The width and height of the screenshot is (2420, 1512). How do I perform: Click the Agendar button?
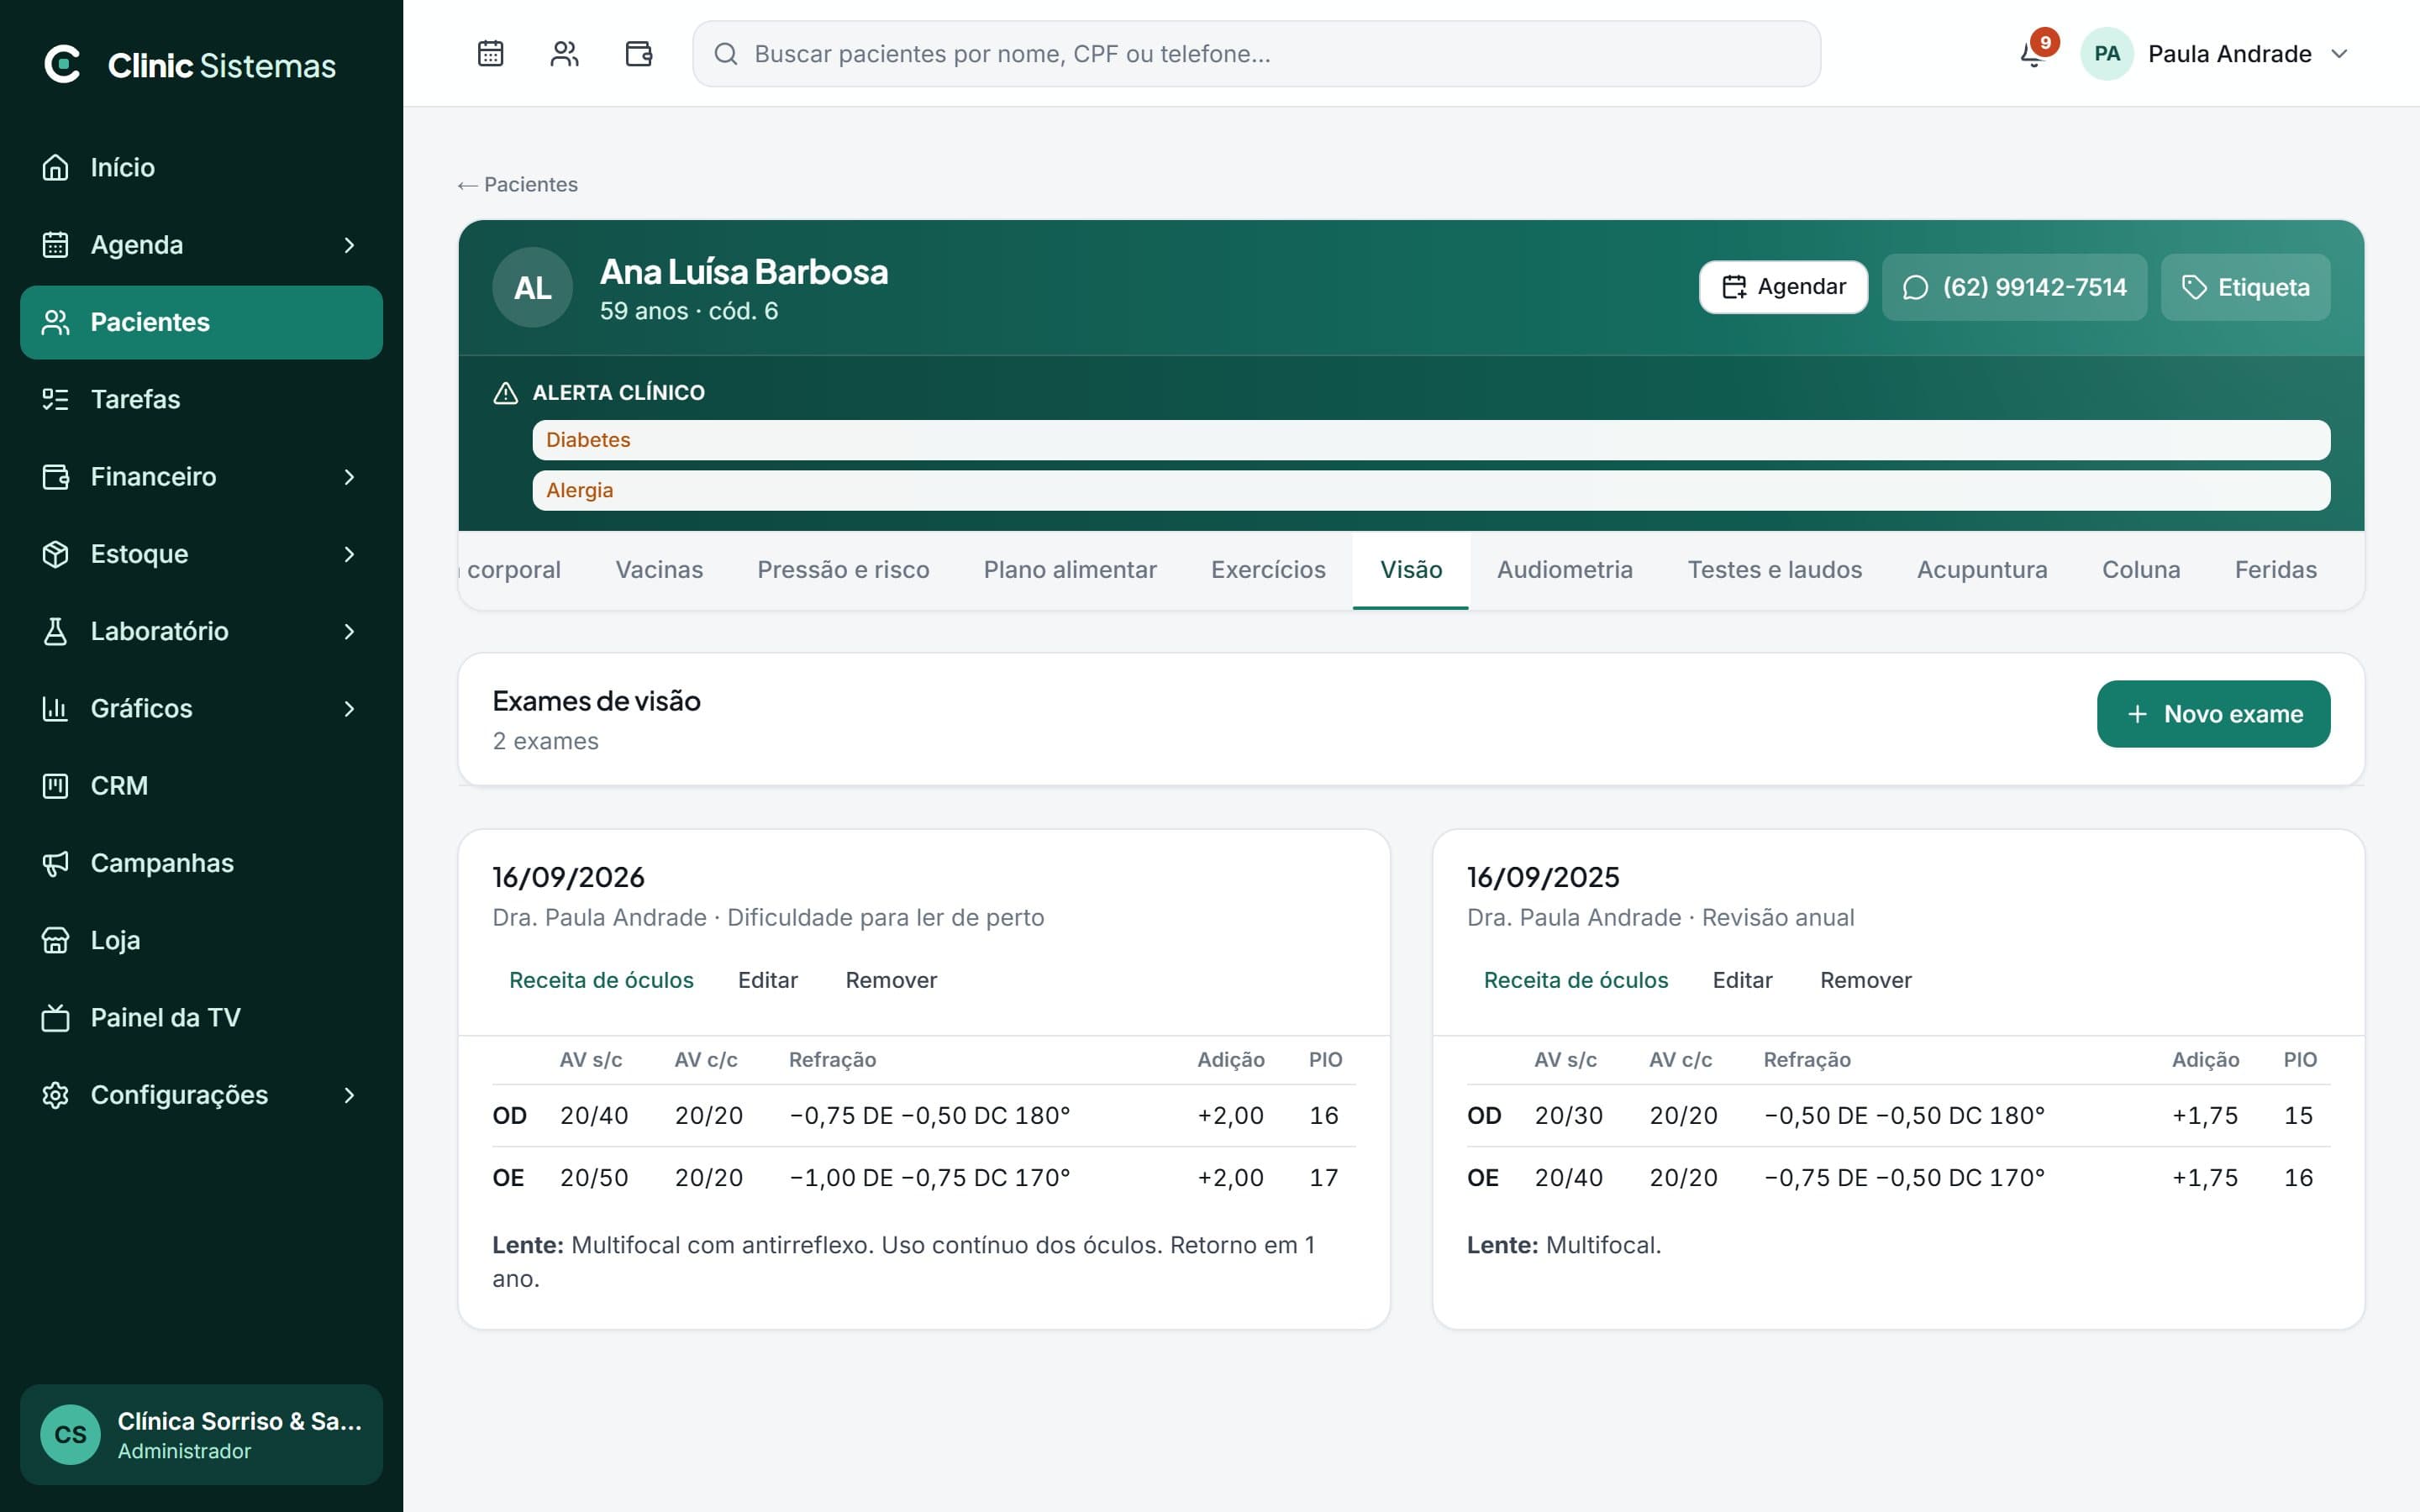[1783, 287]
